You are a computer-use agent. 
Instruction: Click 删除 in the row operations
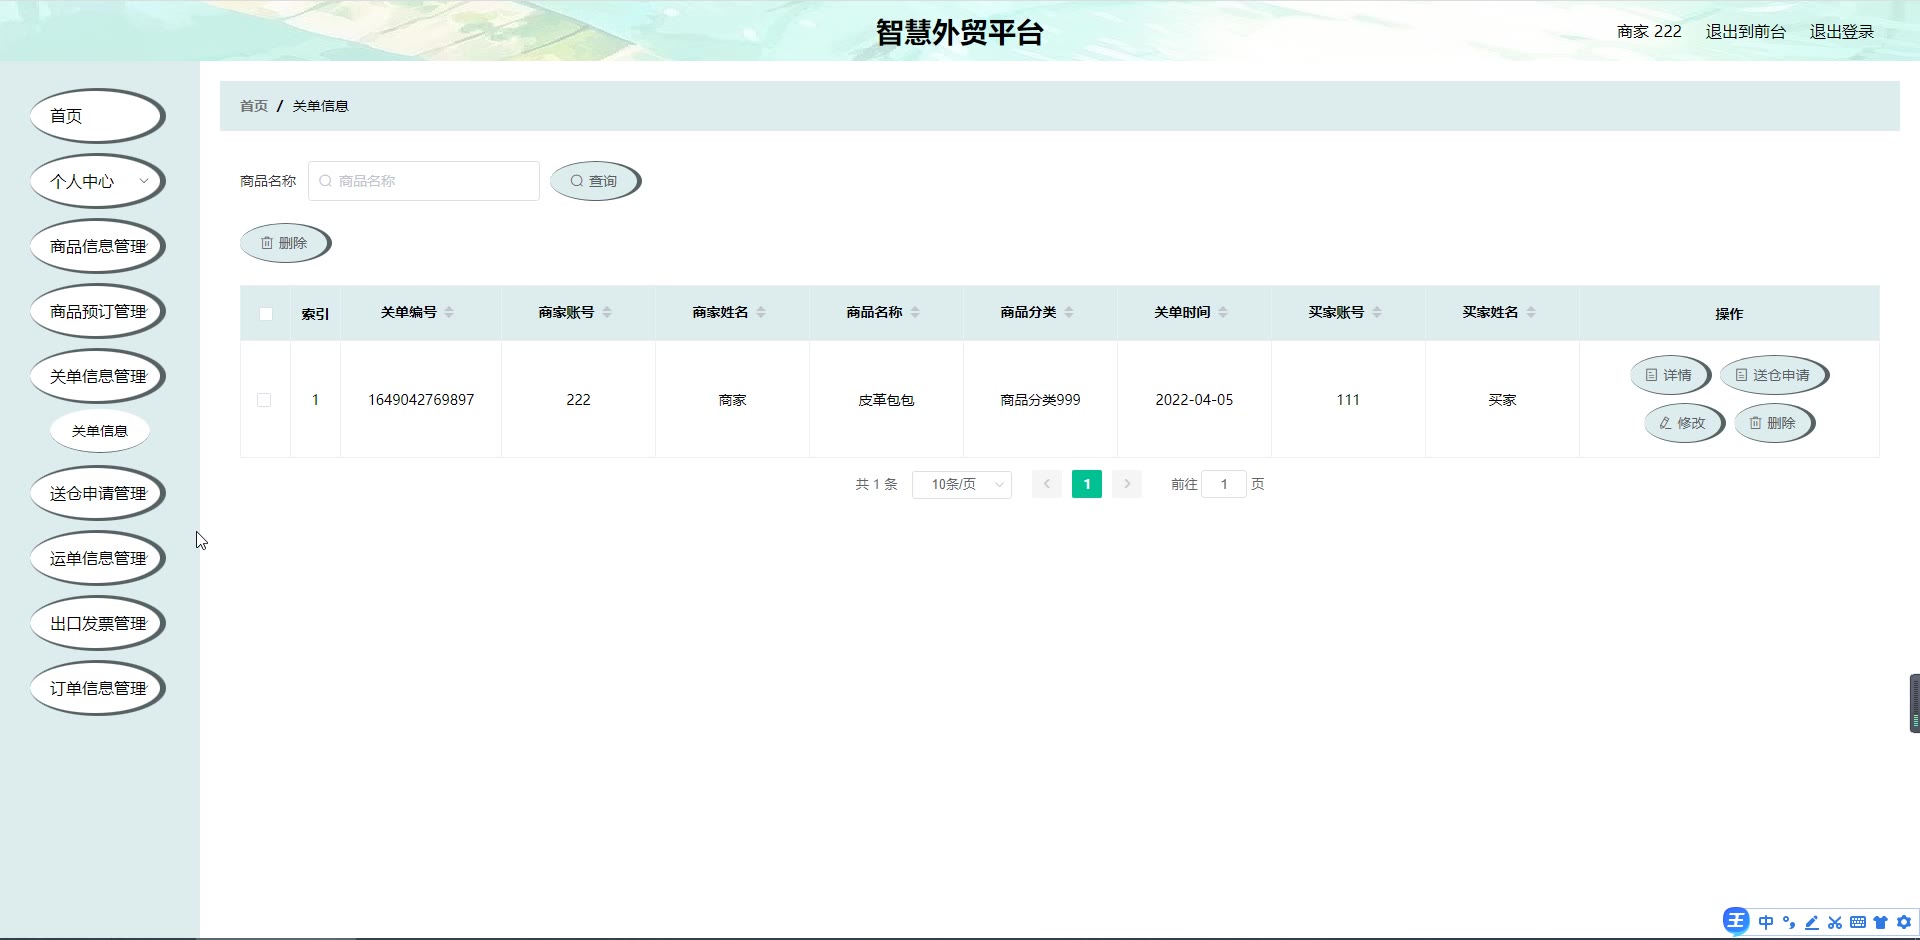pyautogui.click(x=1774, y=423)
